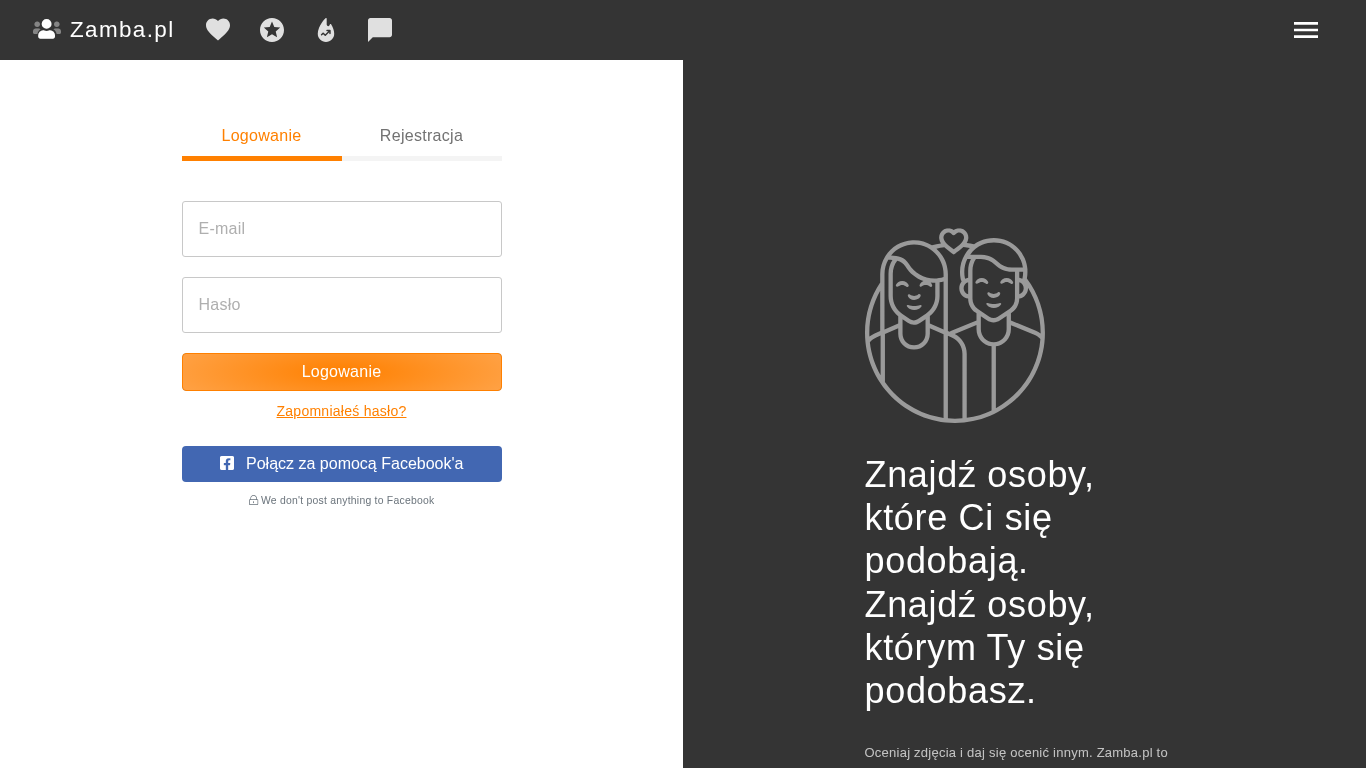The image size is (1366, 768).
Task: Click the "We don't post anything to Facebook" note
Action: [x=347, y=500]
